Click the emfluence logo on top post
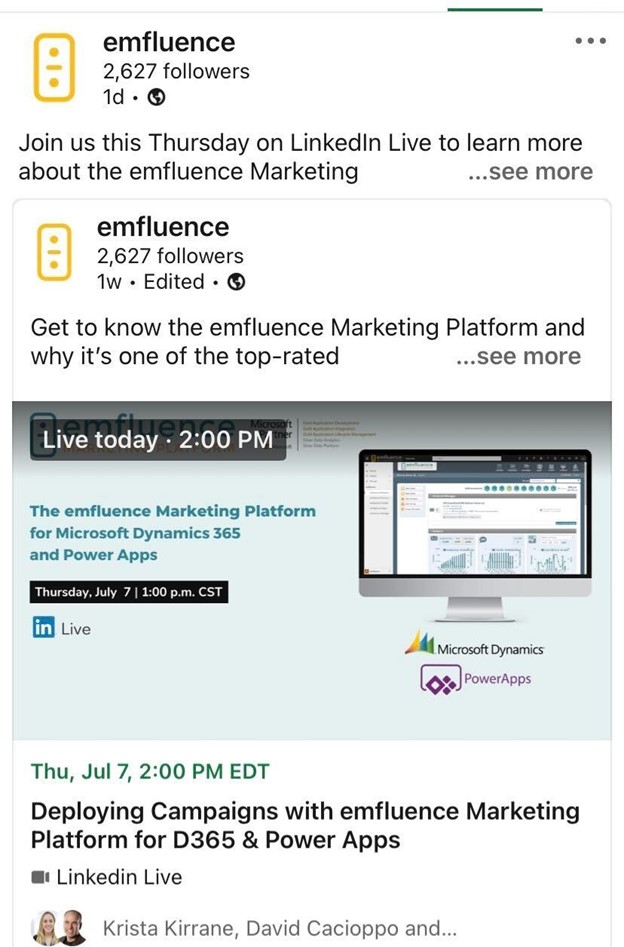 pyautogui.click(x=54, y=67)
